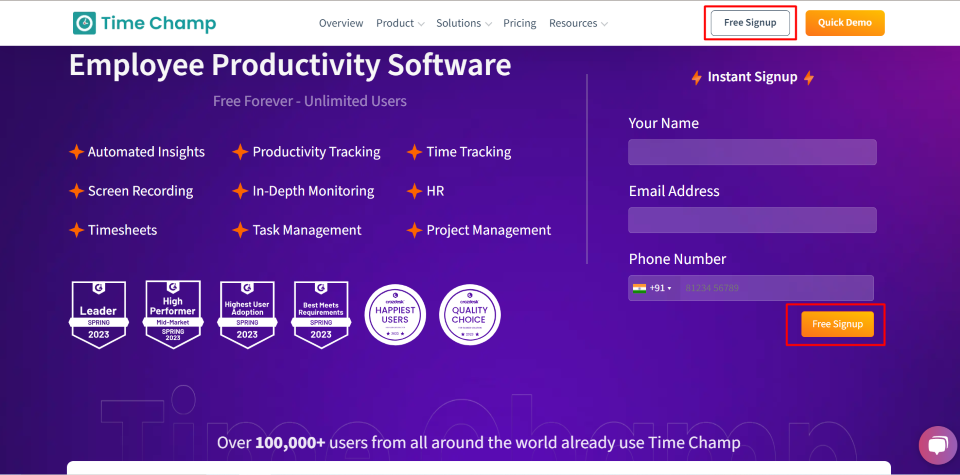
Task: Click the Happiest Users round badge
Action: click(395, 315)
